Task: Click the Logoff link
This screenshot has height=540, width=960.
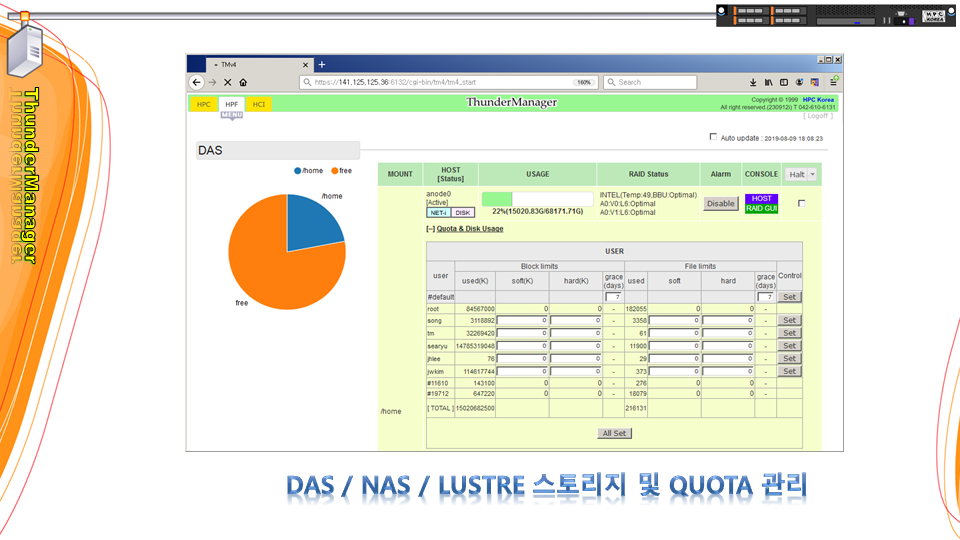Action: (x=817, y=116)
